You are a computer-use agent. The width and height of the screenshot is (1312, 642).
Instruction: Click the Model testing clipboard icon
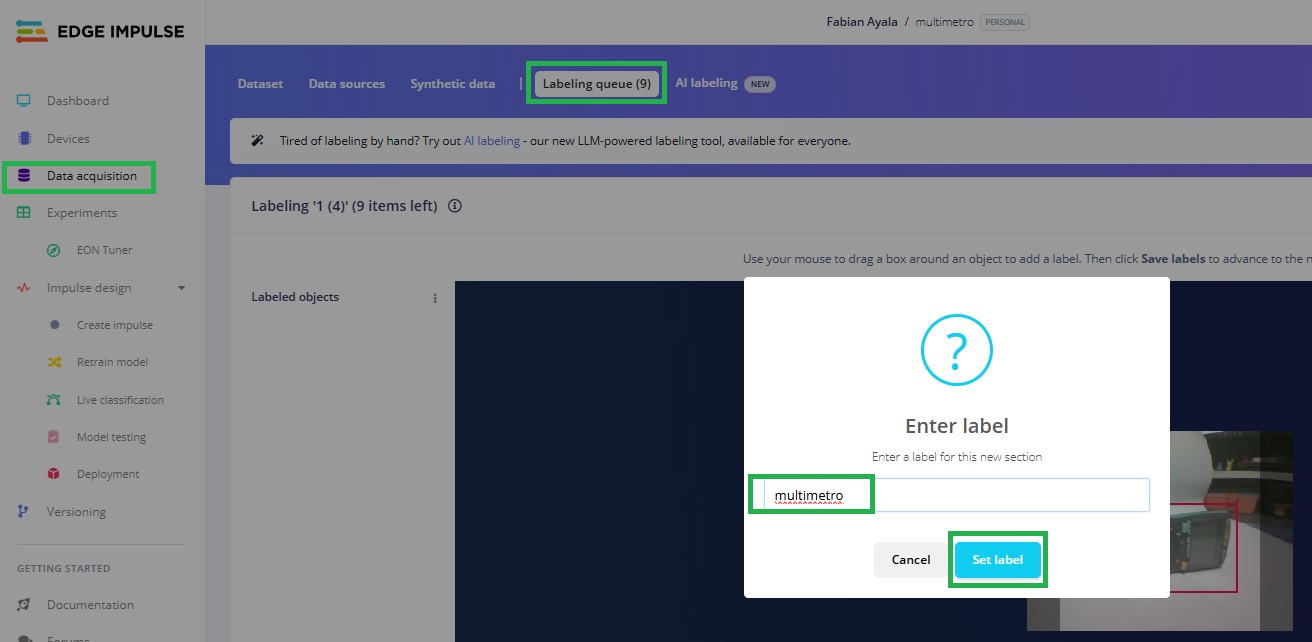[54, 437]
